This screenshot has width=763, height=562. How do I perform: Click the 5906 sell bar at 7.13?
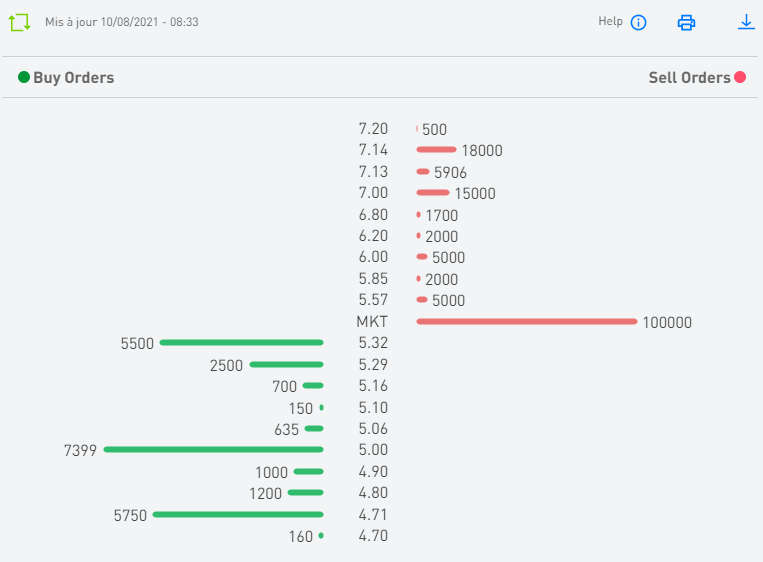point(423,171)
